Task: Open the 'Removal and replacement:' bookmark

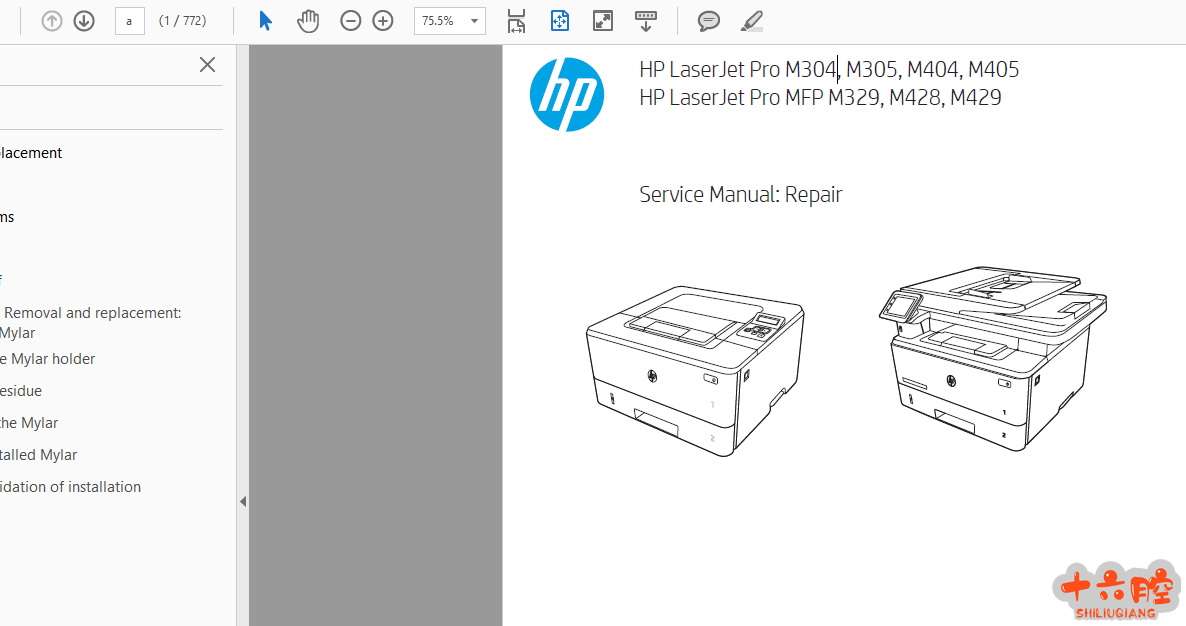Action: (x=93, y=313)
